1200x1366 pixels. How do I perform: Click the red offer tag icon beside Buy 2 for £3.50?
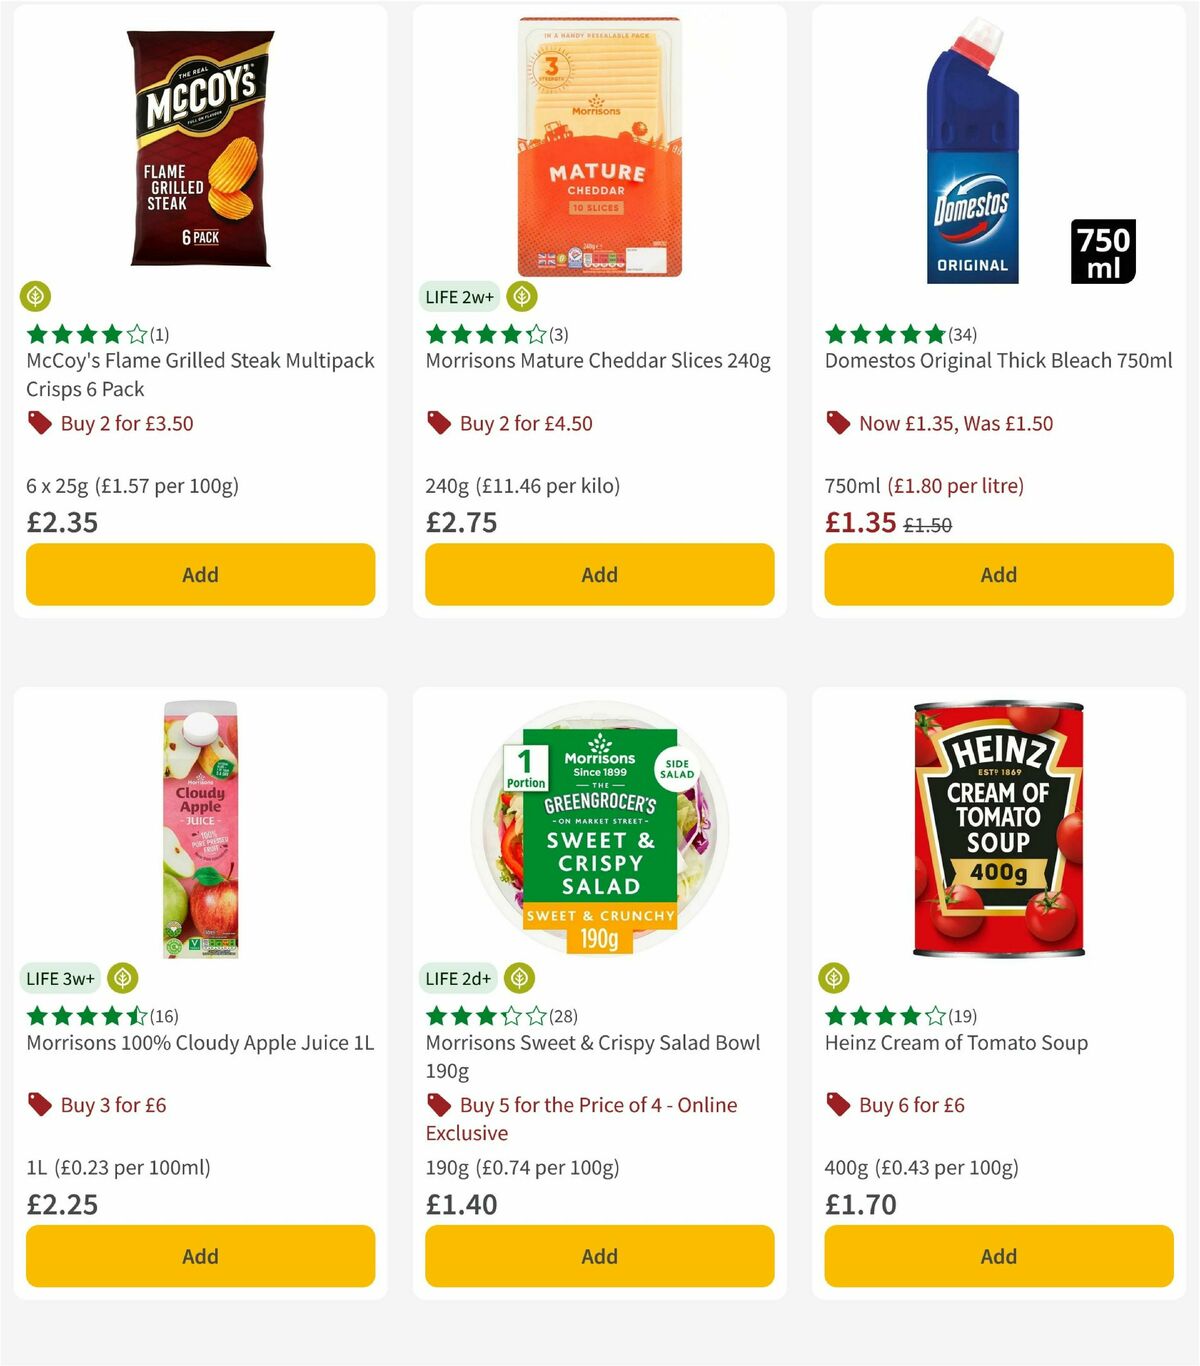point(39,423)
